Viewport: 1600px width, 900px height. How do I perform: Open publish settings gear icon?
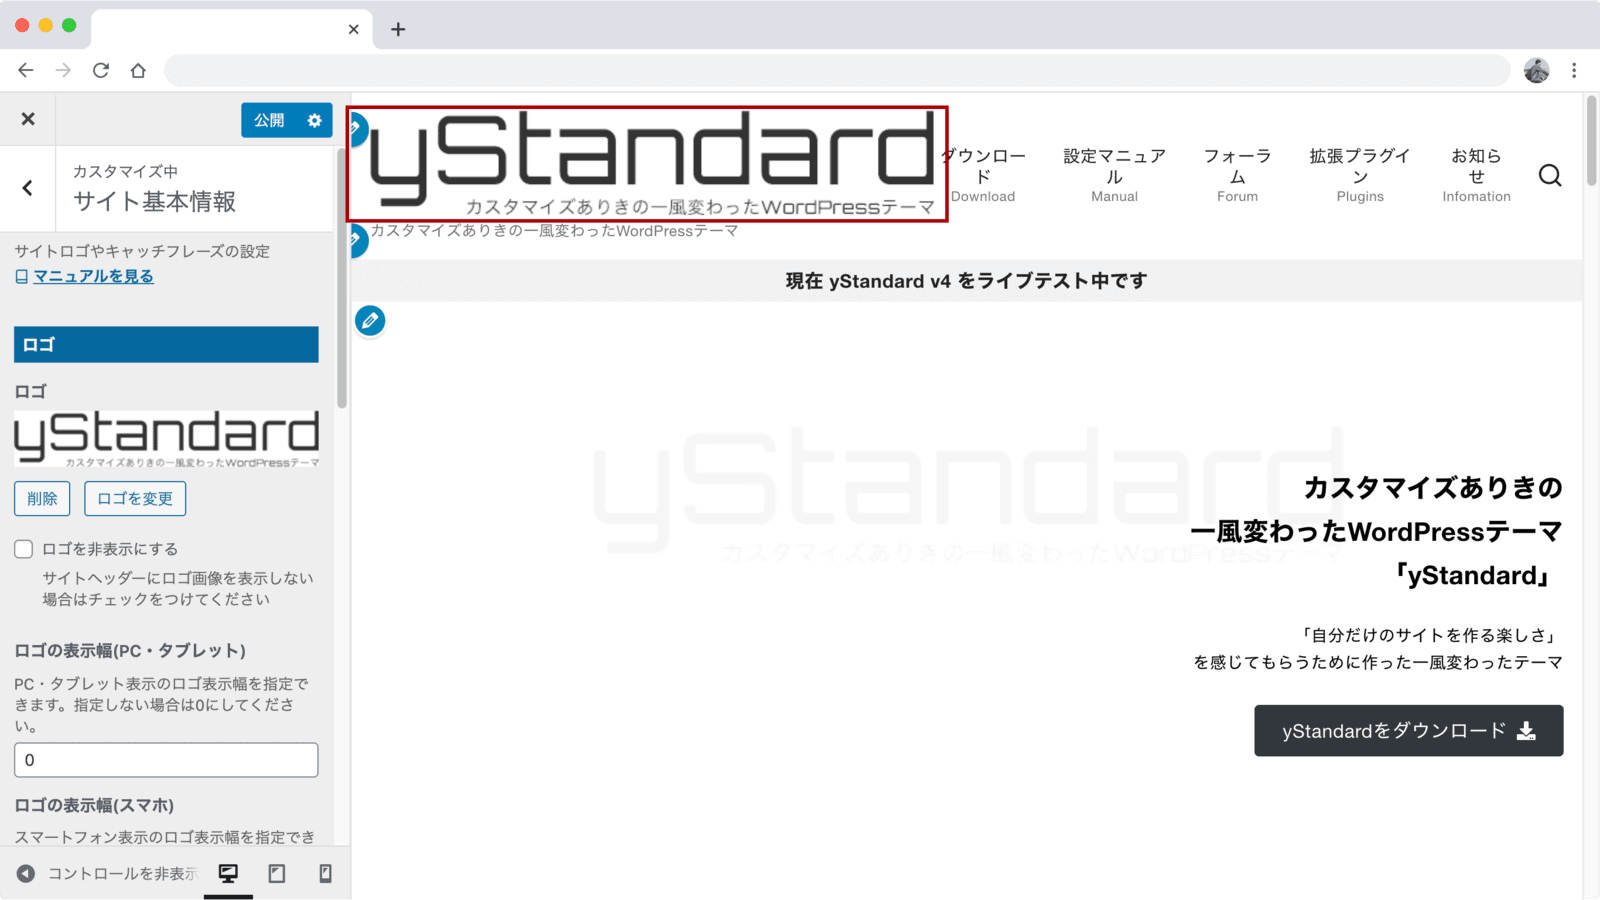315,120
